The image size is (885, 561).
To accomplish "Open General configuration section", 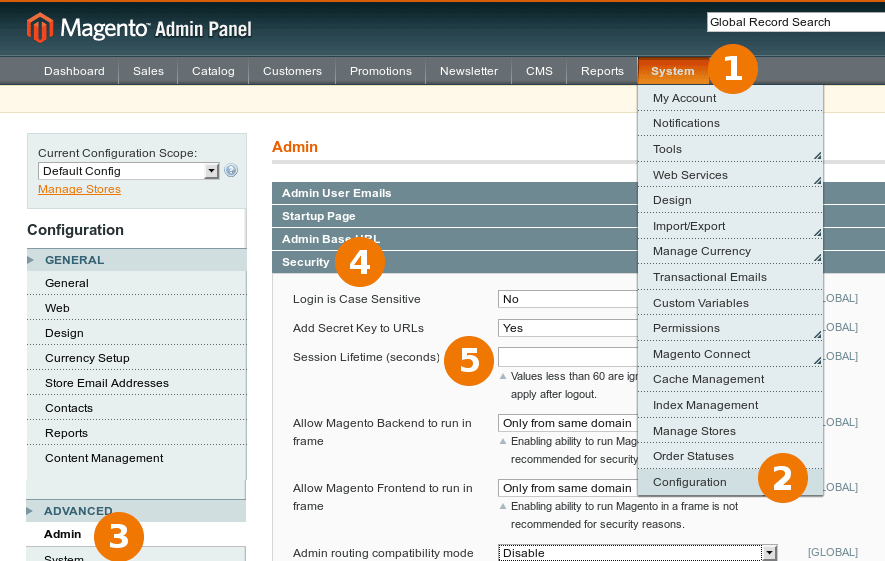I will coord(136,283).
